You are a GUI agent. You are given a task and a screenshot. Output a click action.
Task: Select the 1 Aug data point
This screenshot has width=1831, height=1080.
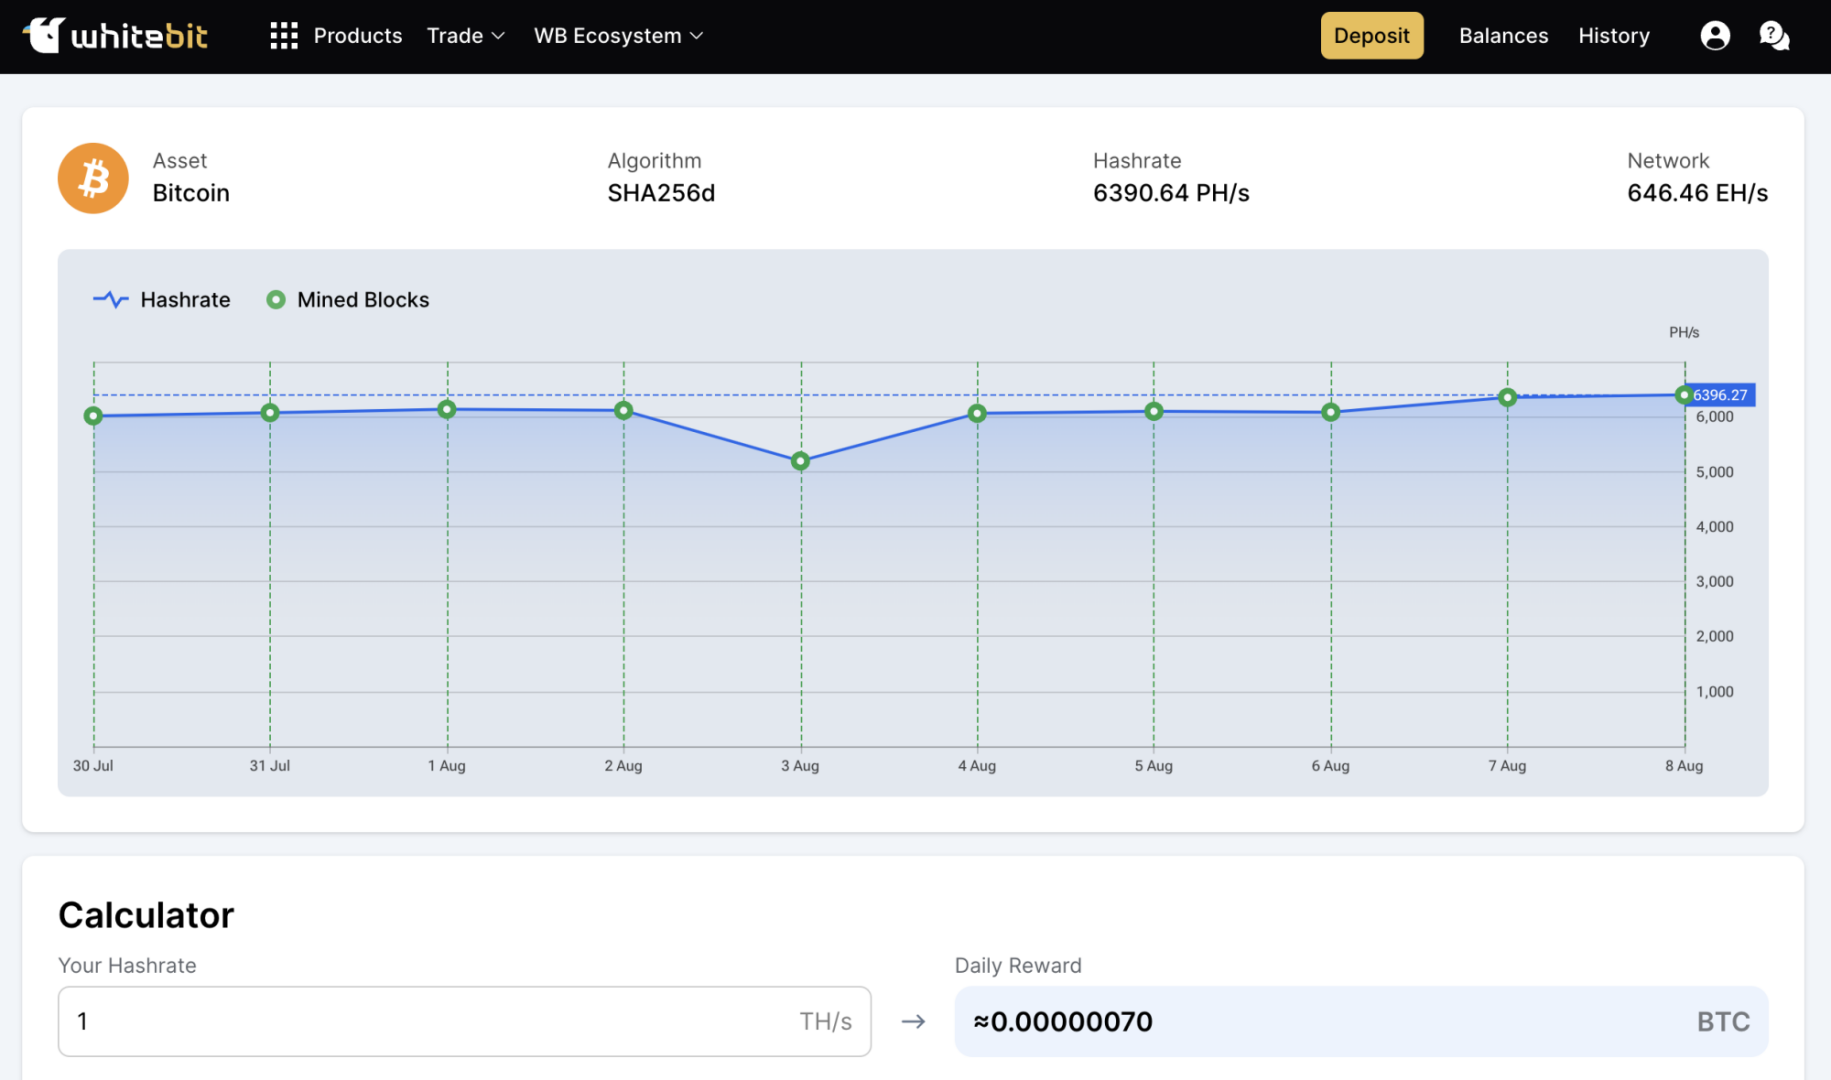447,410
